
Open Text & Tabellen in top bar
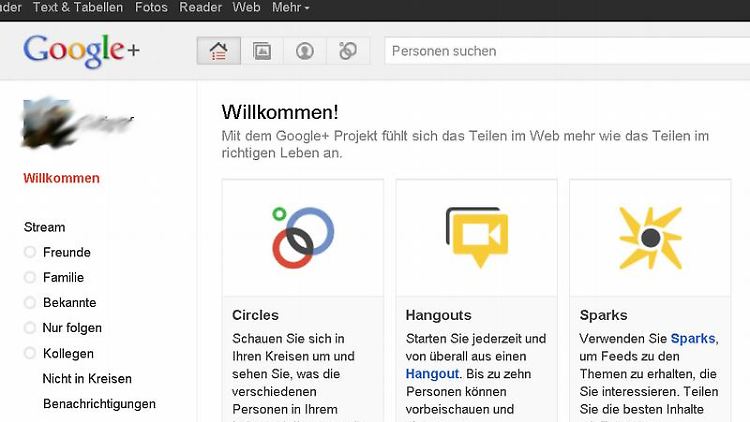[78, 7]
